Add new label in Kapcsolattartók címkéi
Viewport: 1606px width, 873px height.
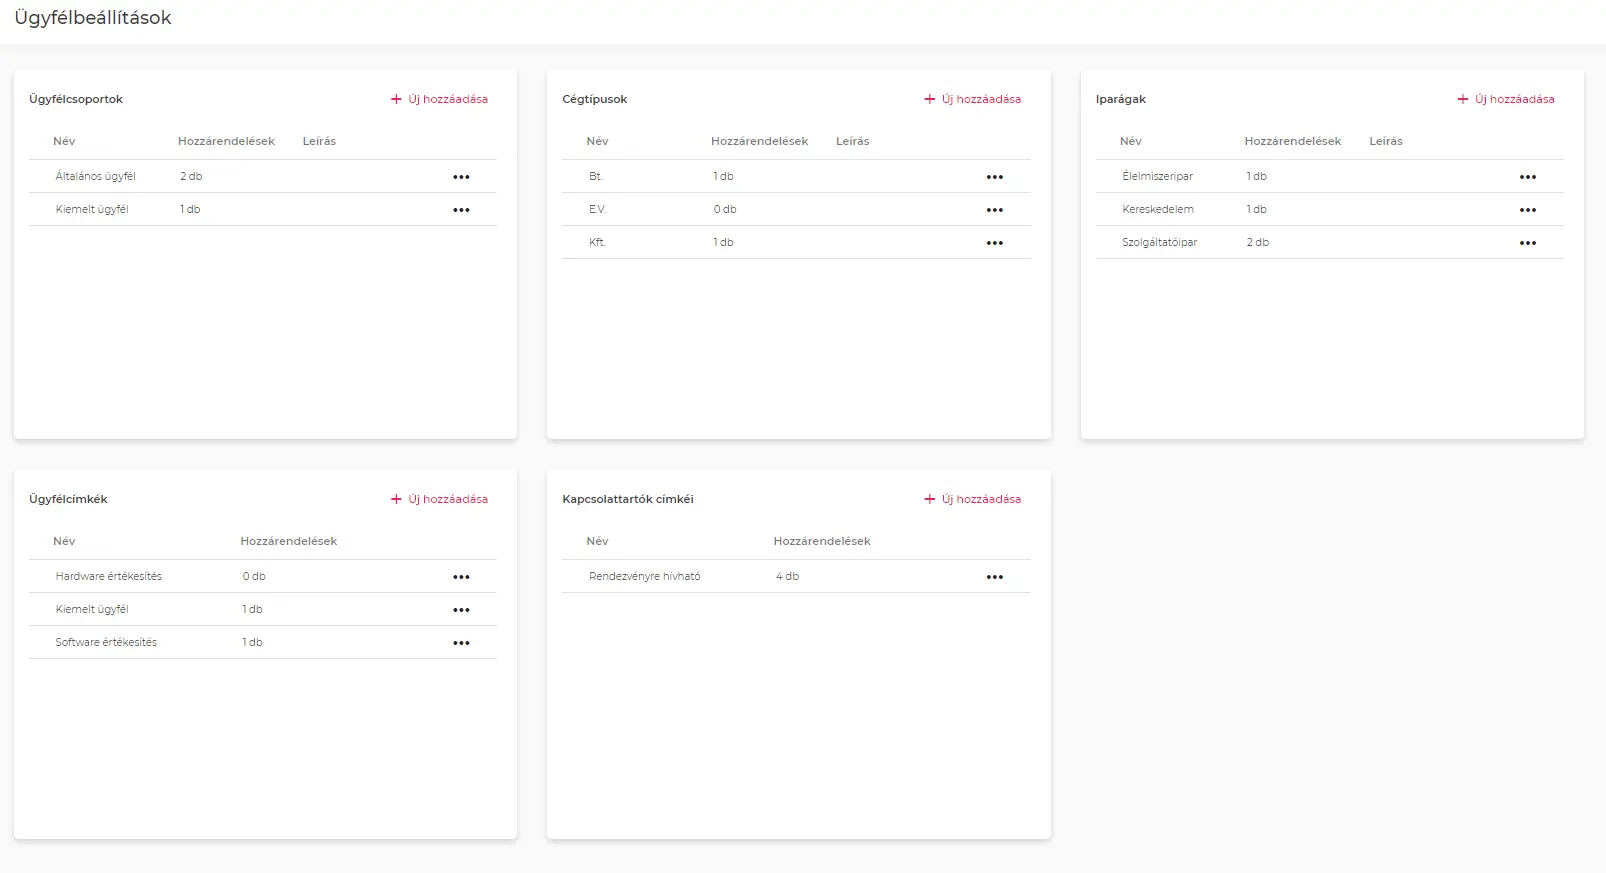(972, 499)
